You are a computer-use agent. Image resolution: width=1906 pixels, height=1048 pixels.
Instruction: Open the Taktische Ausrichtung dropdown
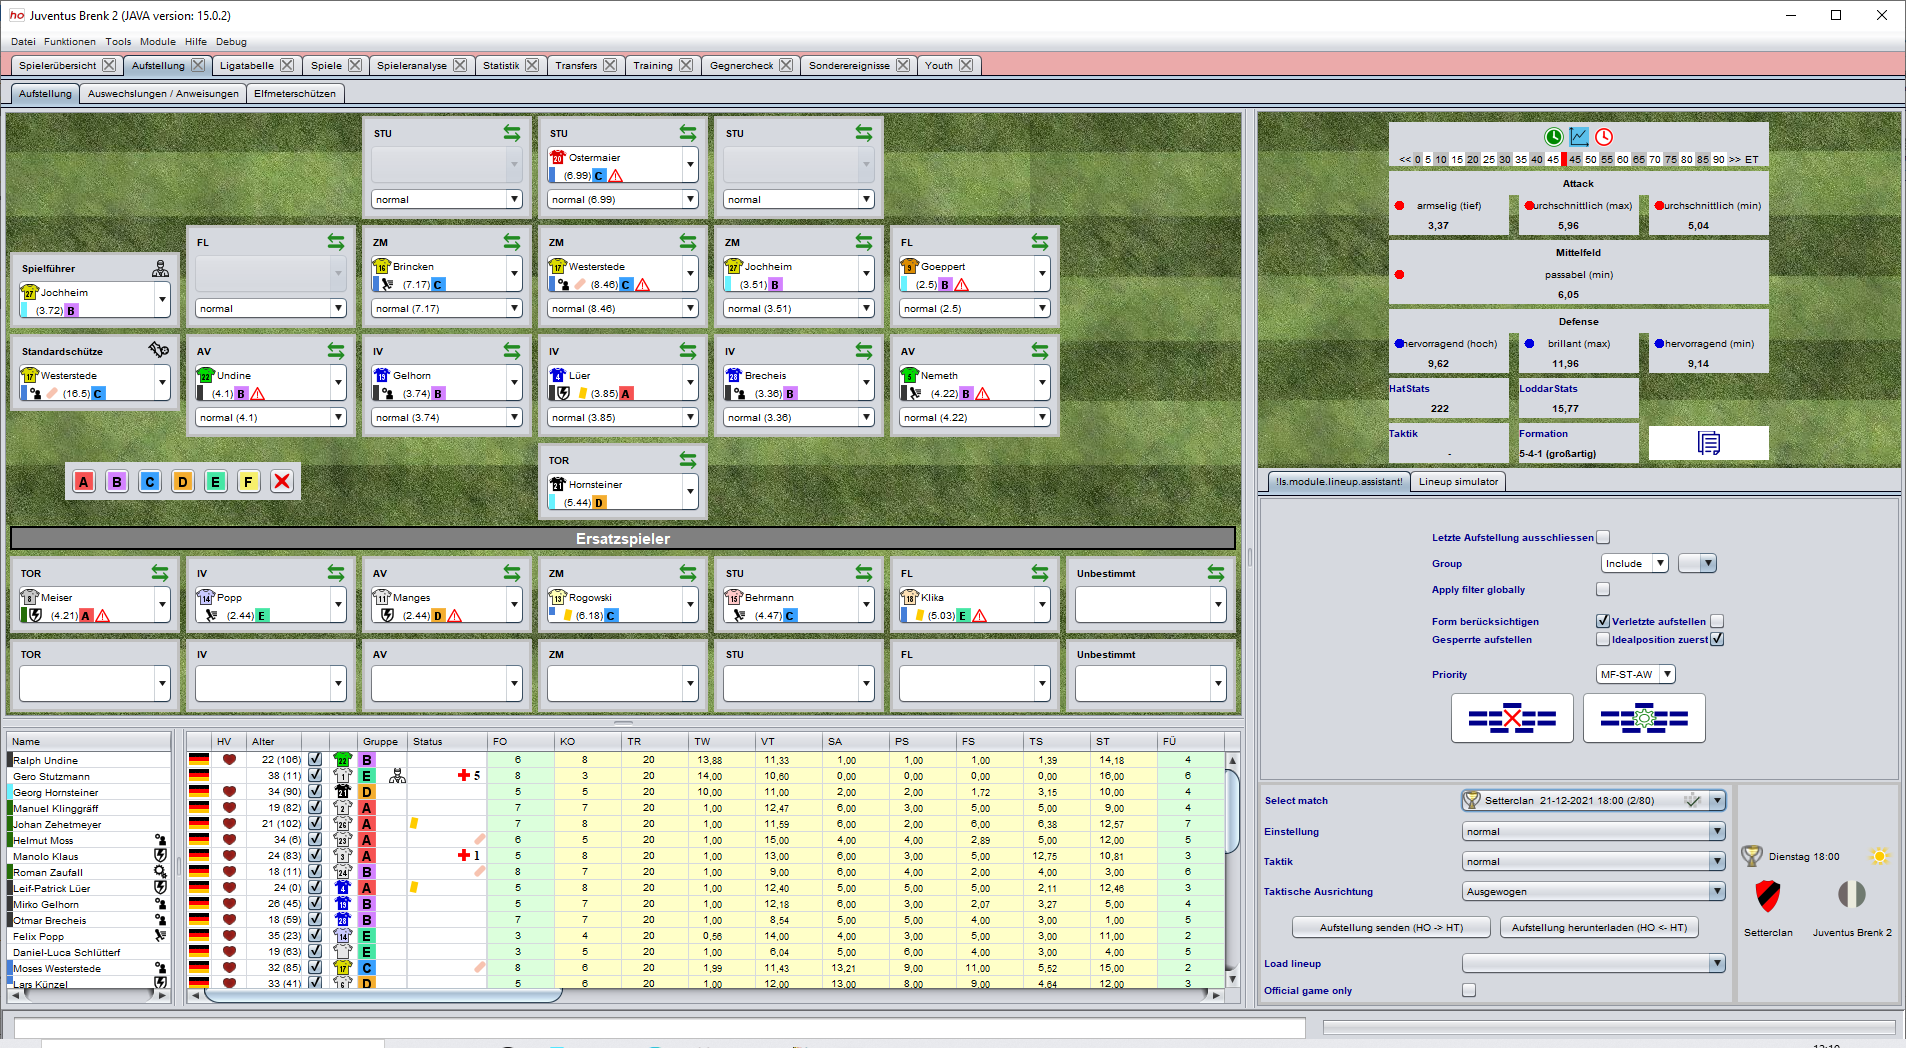[1593, 891]
